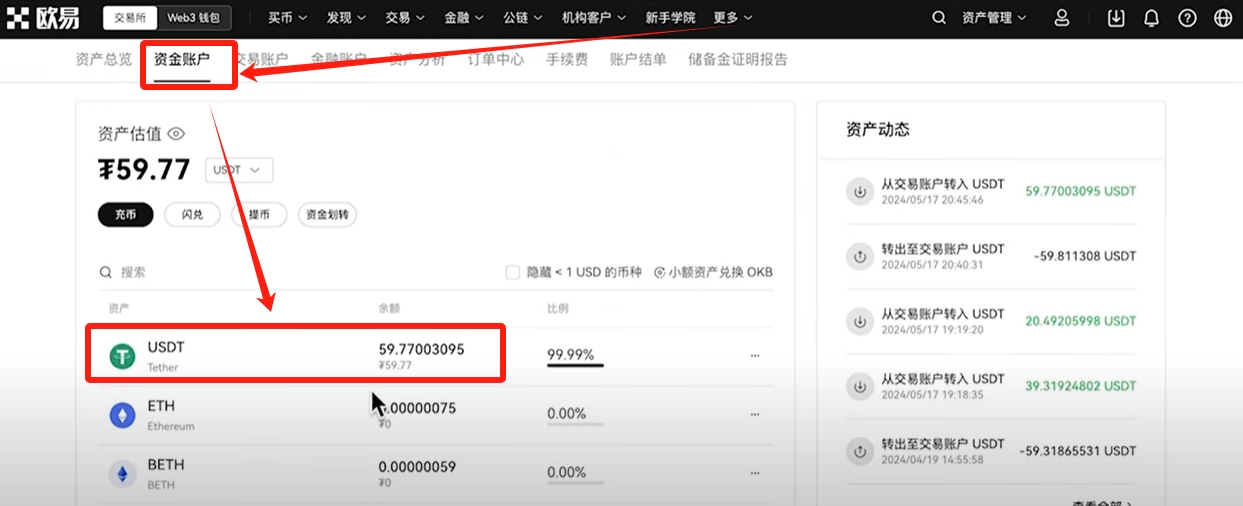Click the ETH Ethereum coin icon
The image size is (1243, 506).
(x=122, y=415)
